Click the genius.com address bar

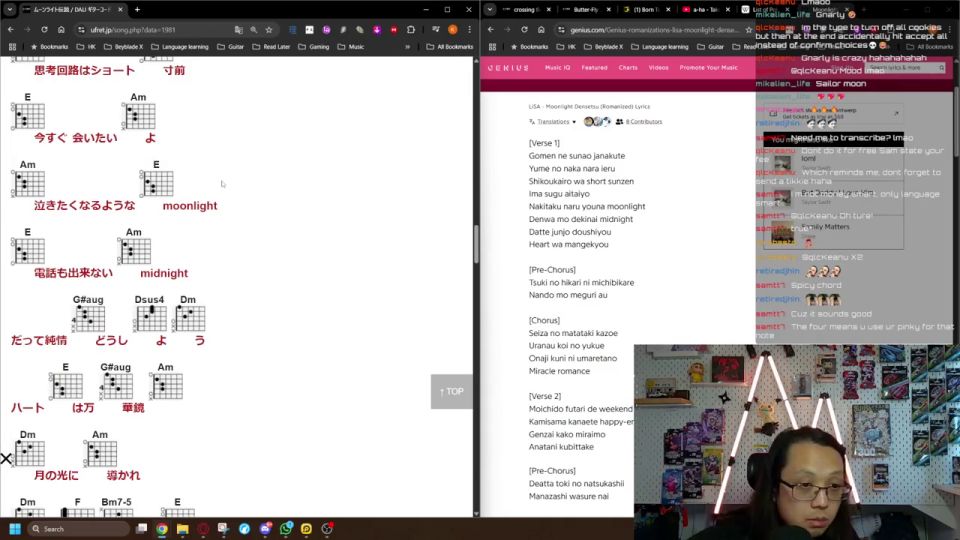(654, 29)
